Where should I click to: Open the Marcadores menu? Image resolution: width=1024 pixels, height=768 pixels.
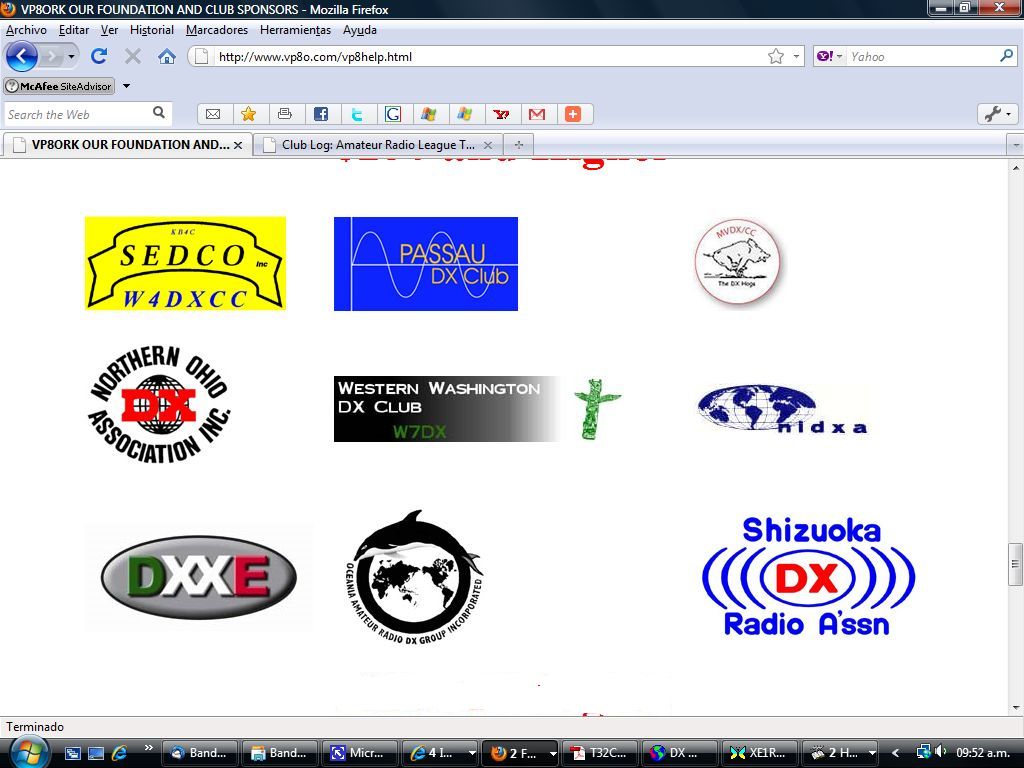217,30
